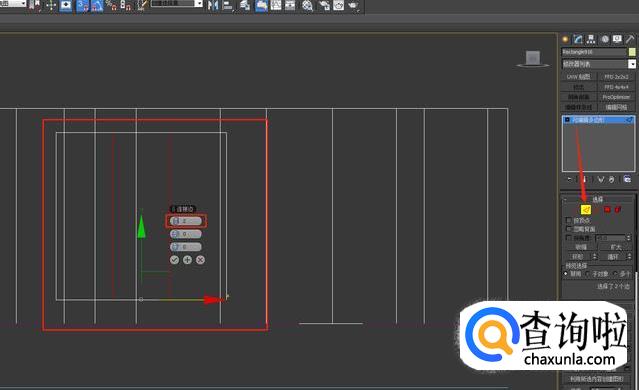Click the connect segments value field
639x390 pixels.
tap(186, 221)
